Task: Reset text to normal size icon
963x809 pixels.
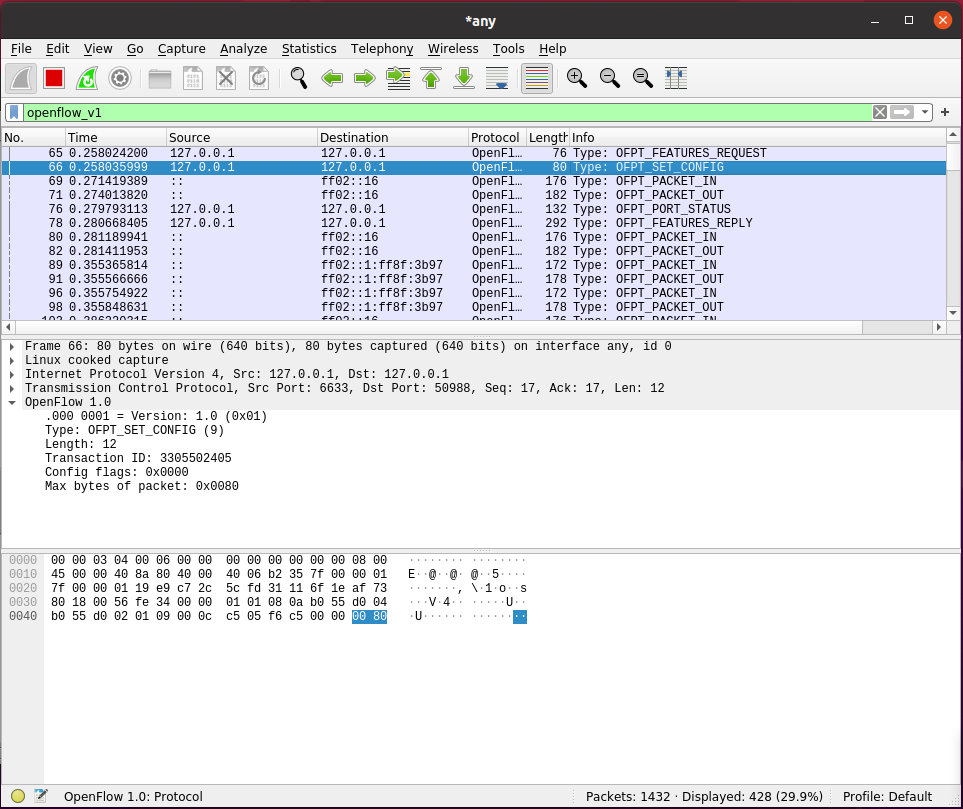Action: (x=642, y=79)
